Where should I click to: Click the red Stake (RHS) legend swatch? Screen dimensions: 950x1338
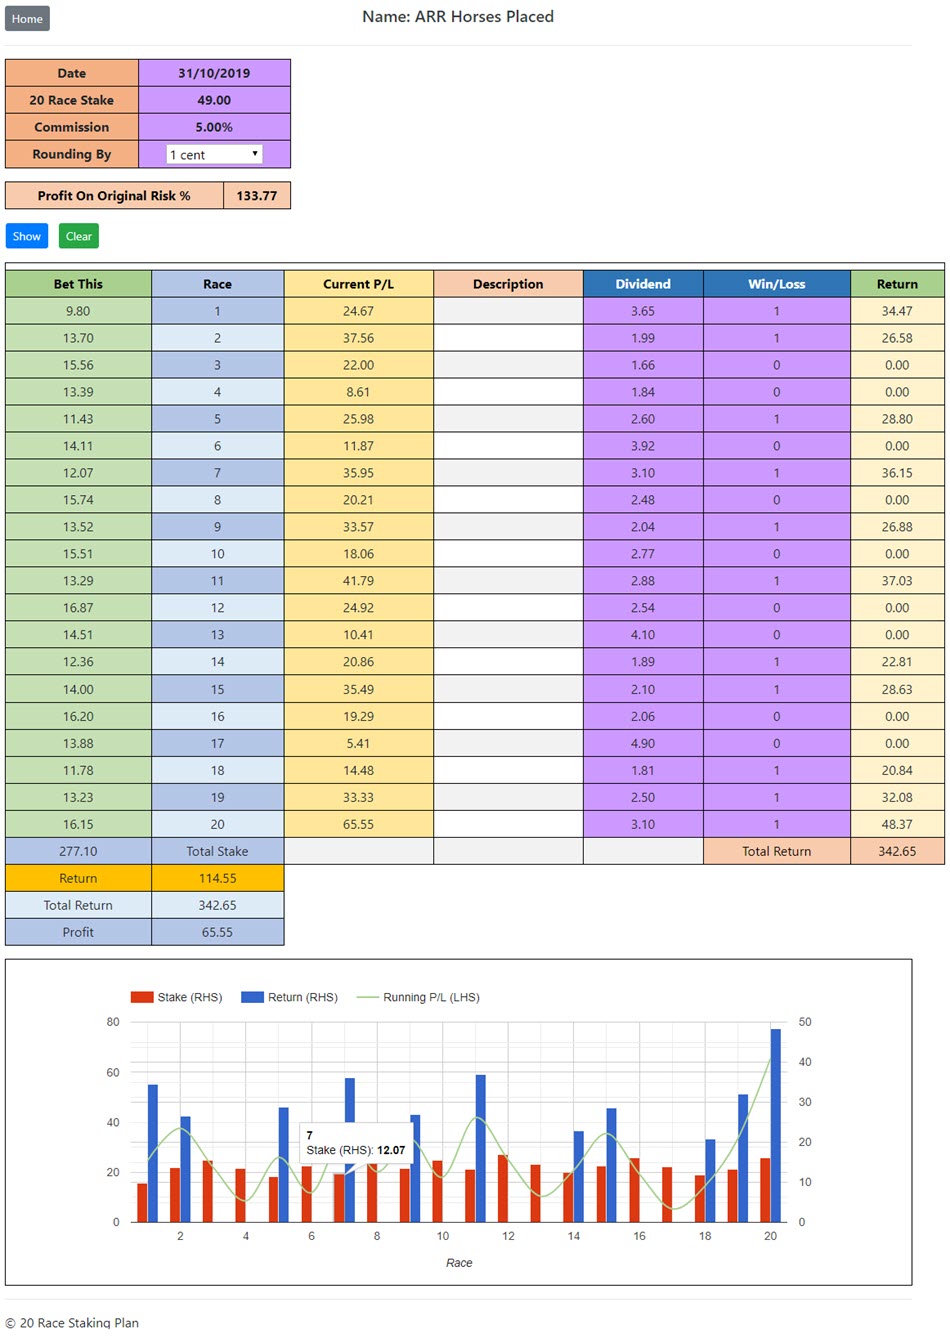pyautogui.click(x=142, y=997)
